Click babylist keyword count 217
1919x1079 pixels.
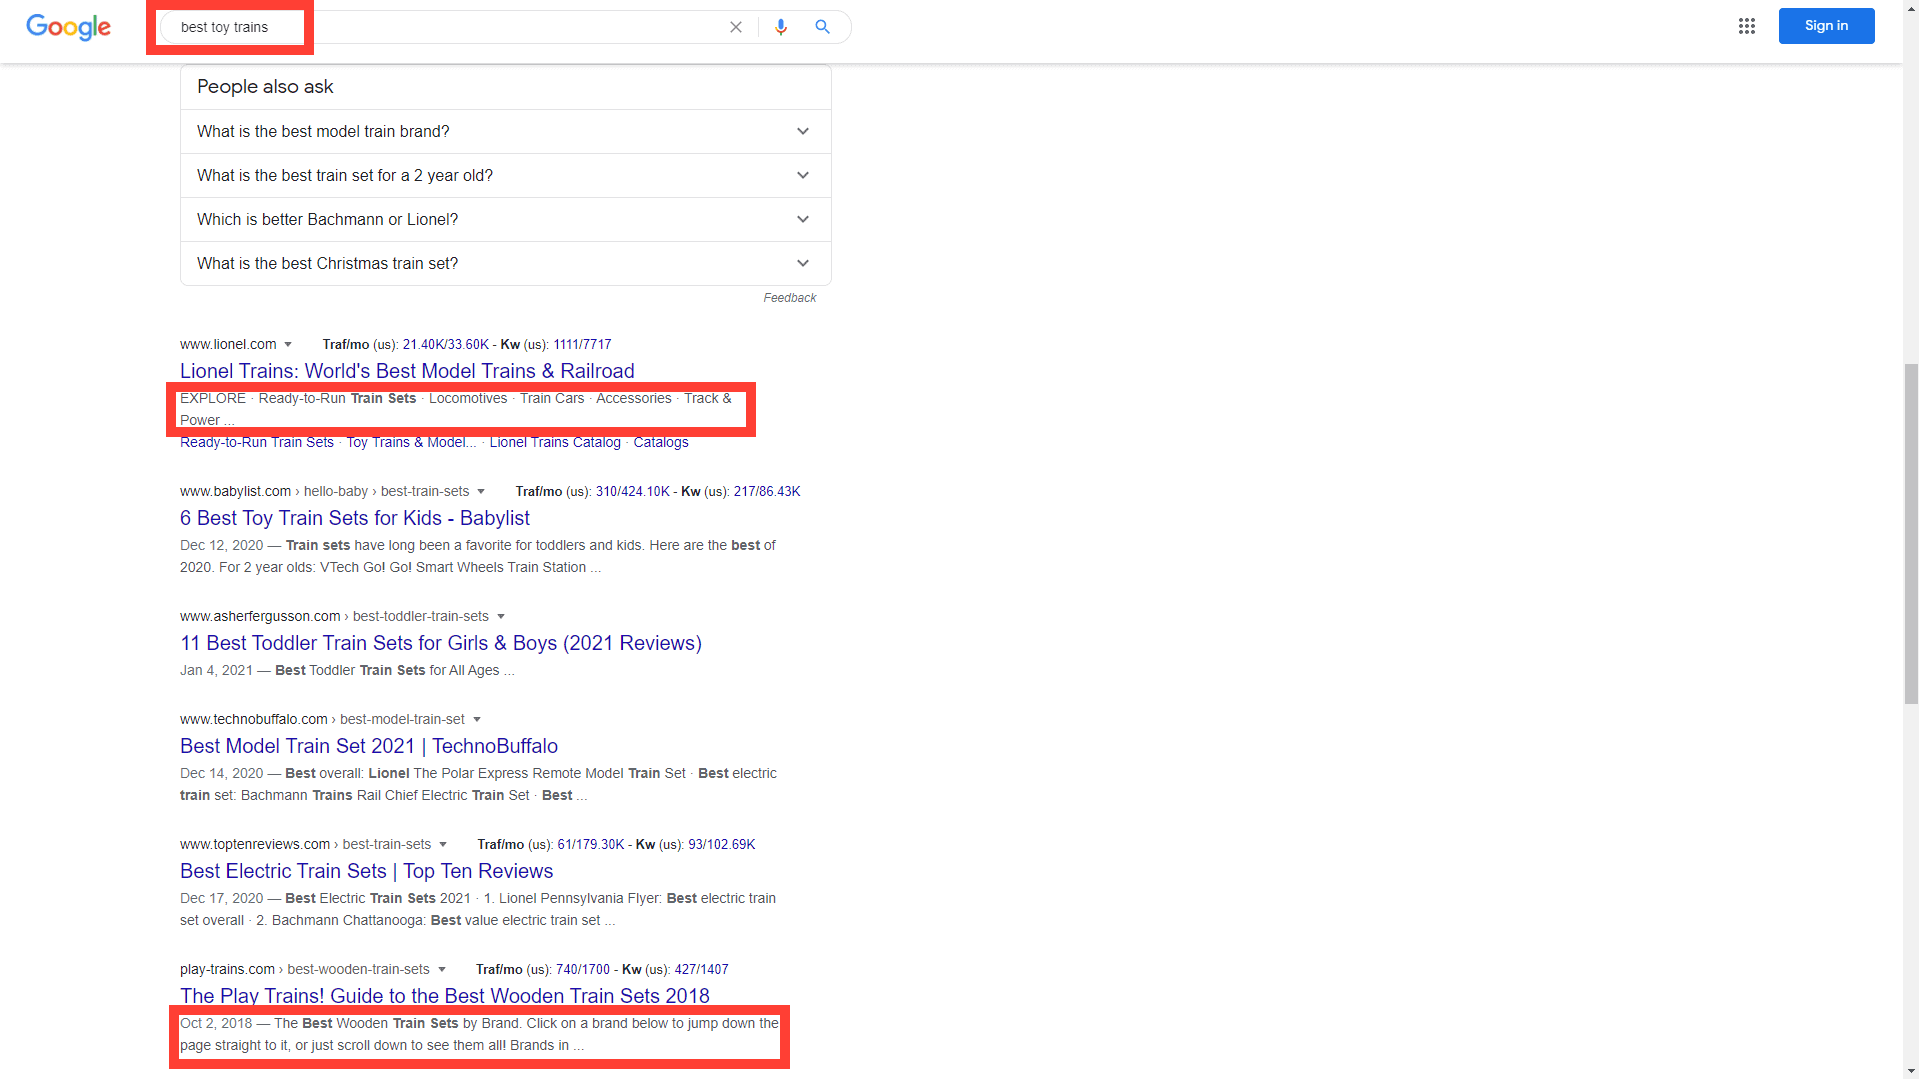point(744,492)
